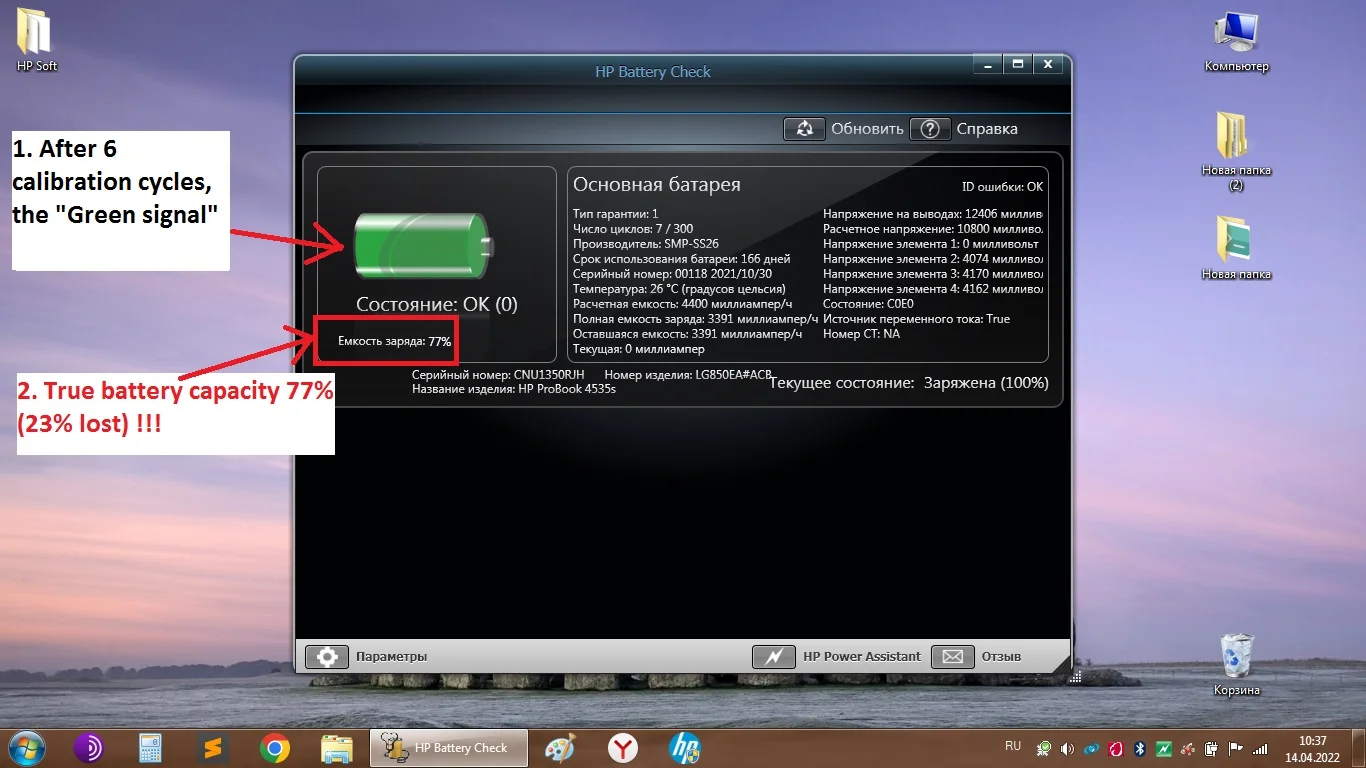Viewport: 1366px width, 768px height.
Task: Launch Yandex Browser from the taskbar
Action: [622, 748]
